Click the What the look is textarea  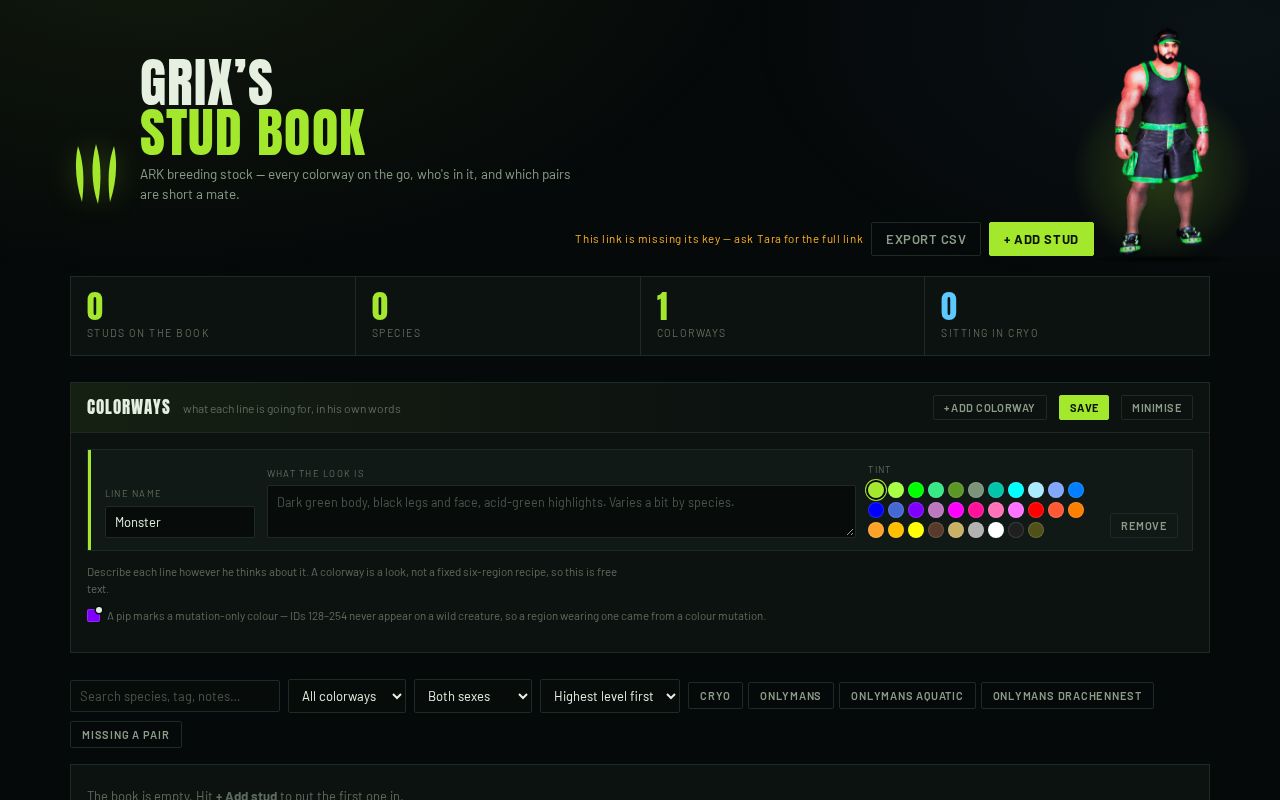coord(561,511)
